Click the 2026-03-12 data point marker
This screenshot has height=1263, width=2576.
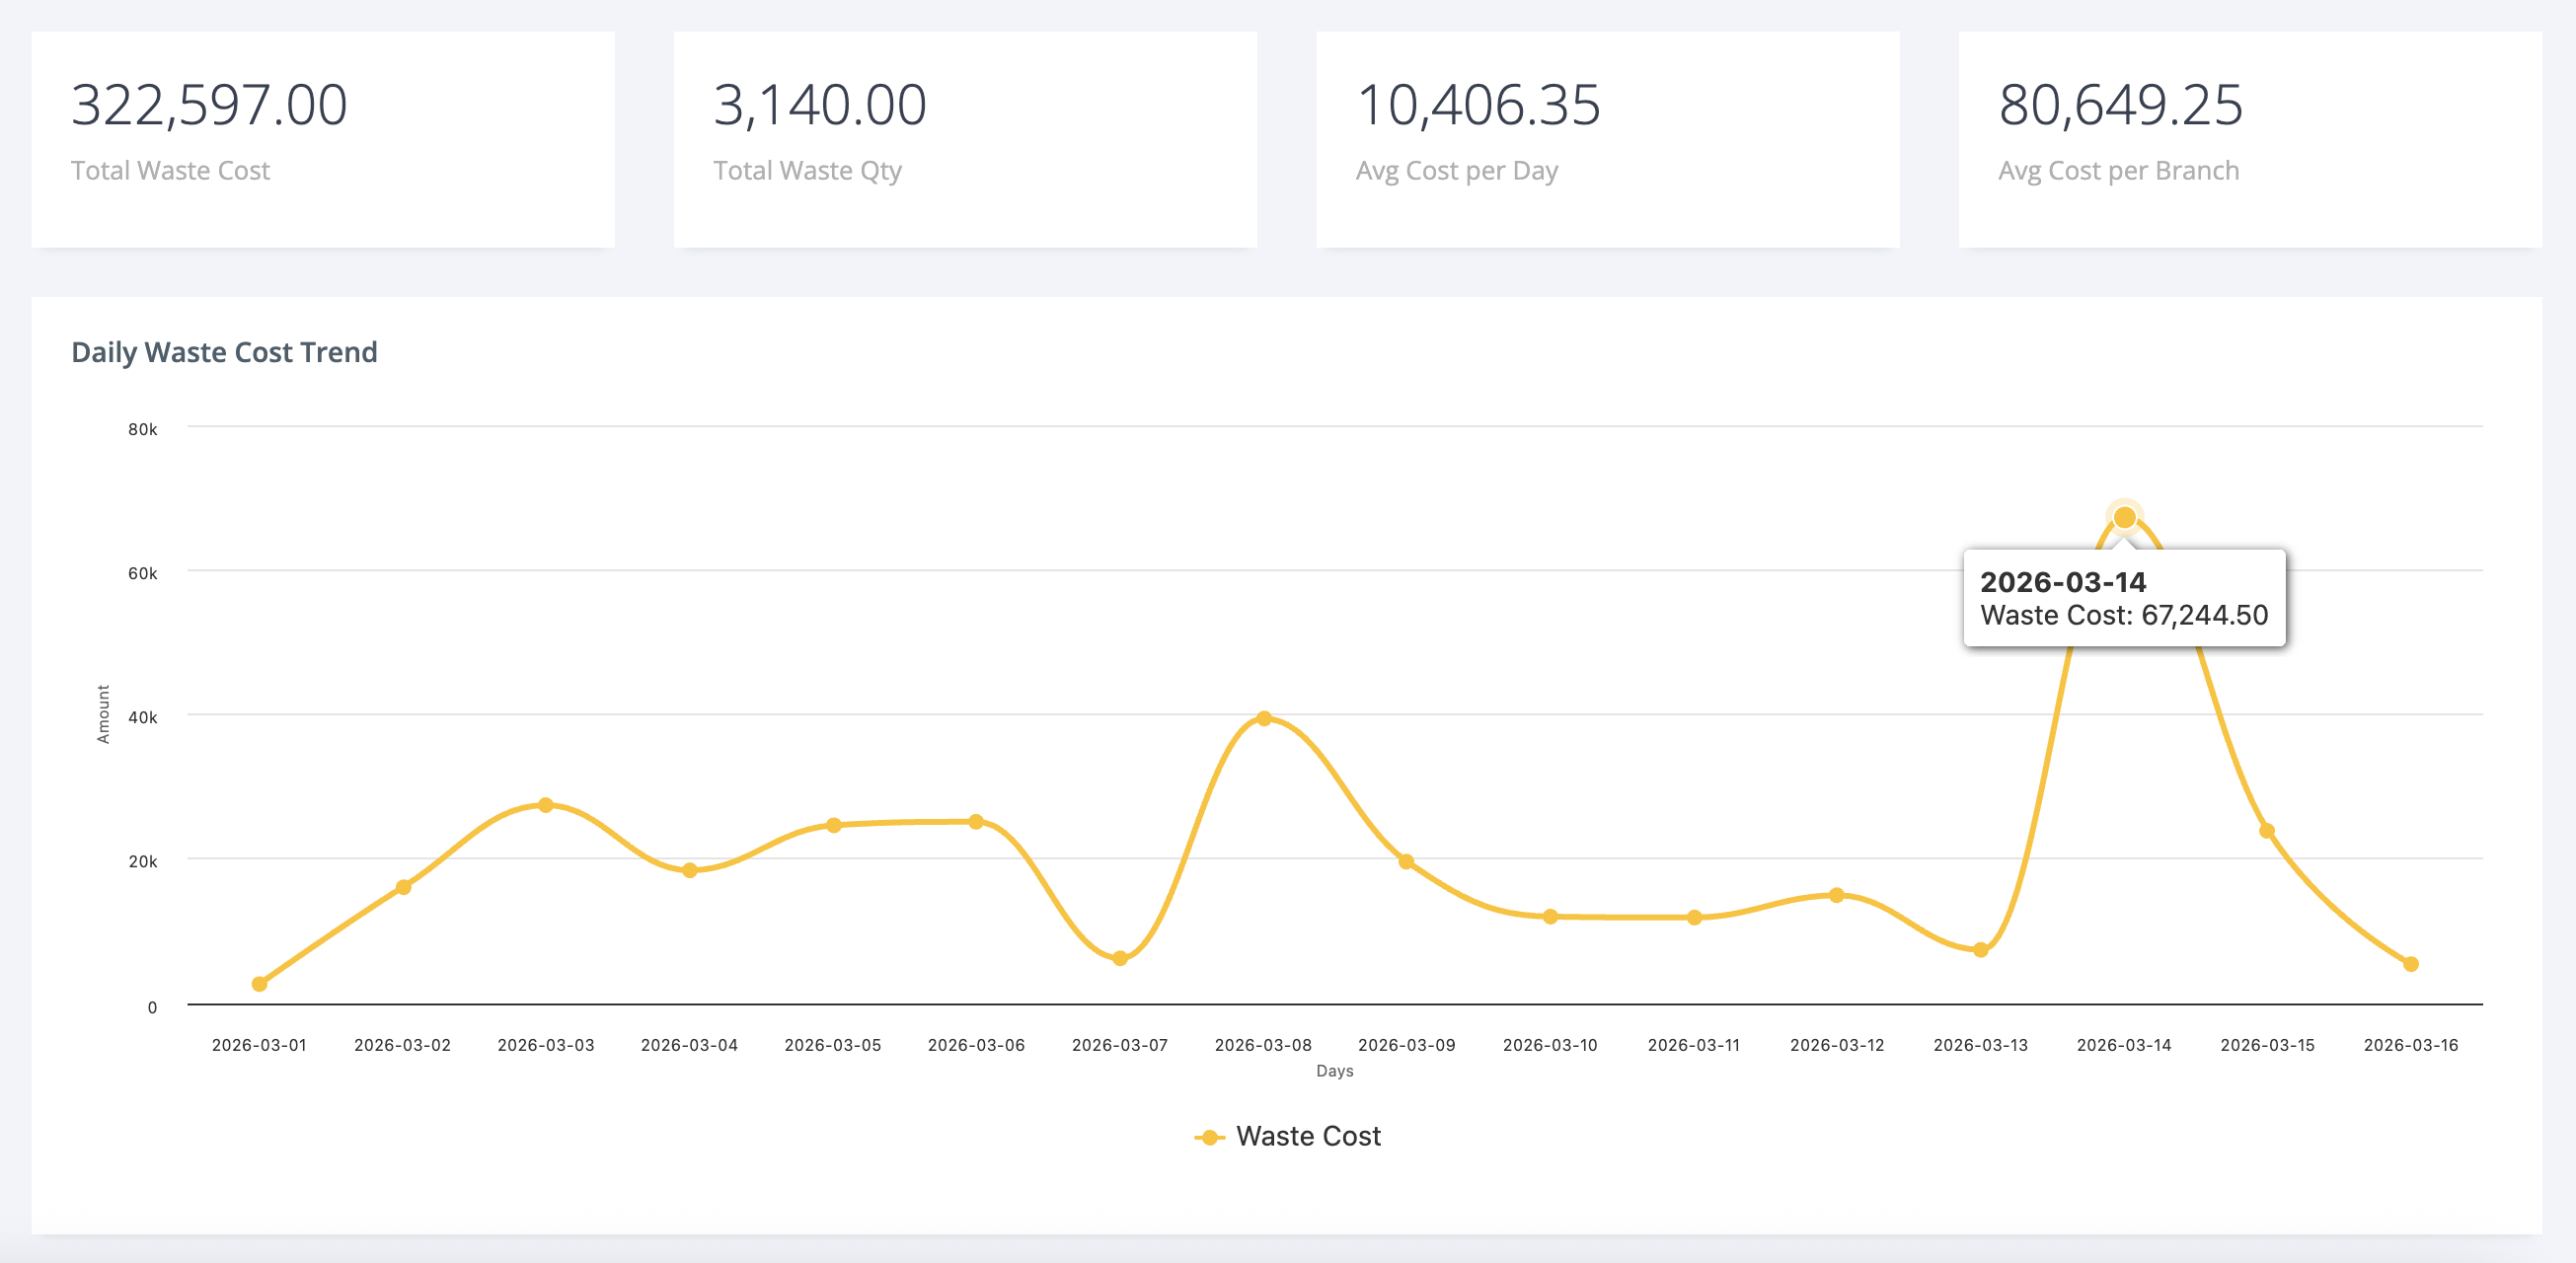(1836, 895)
